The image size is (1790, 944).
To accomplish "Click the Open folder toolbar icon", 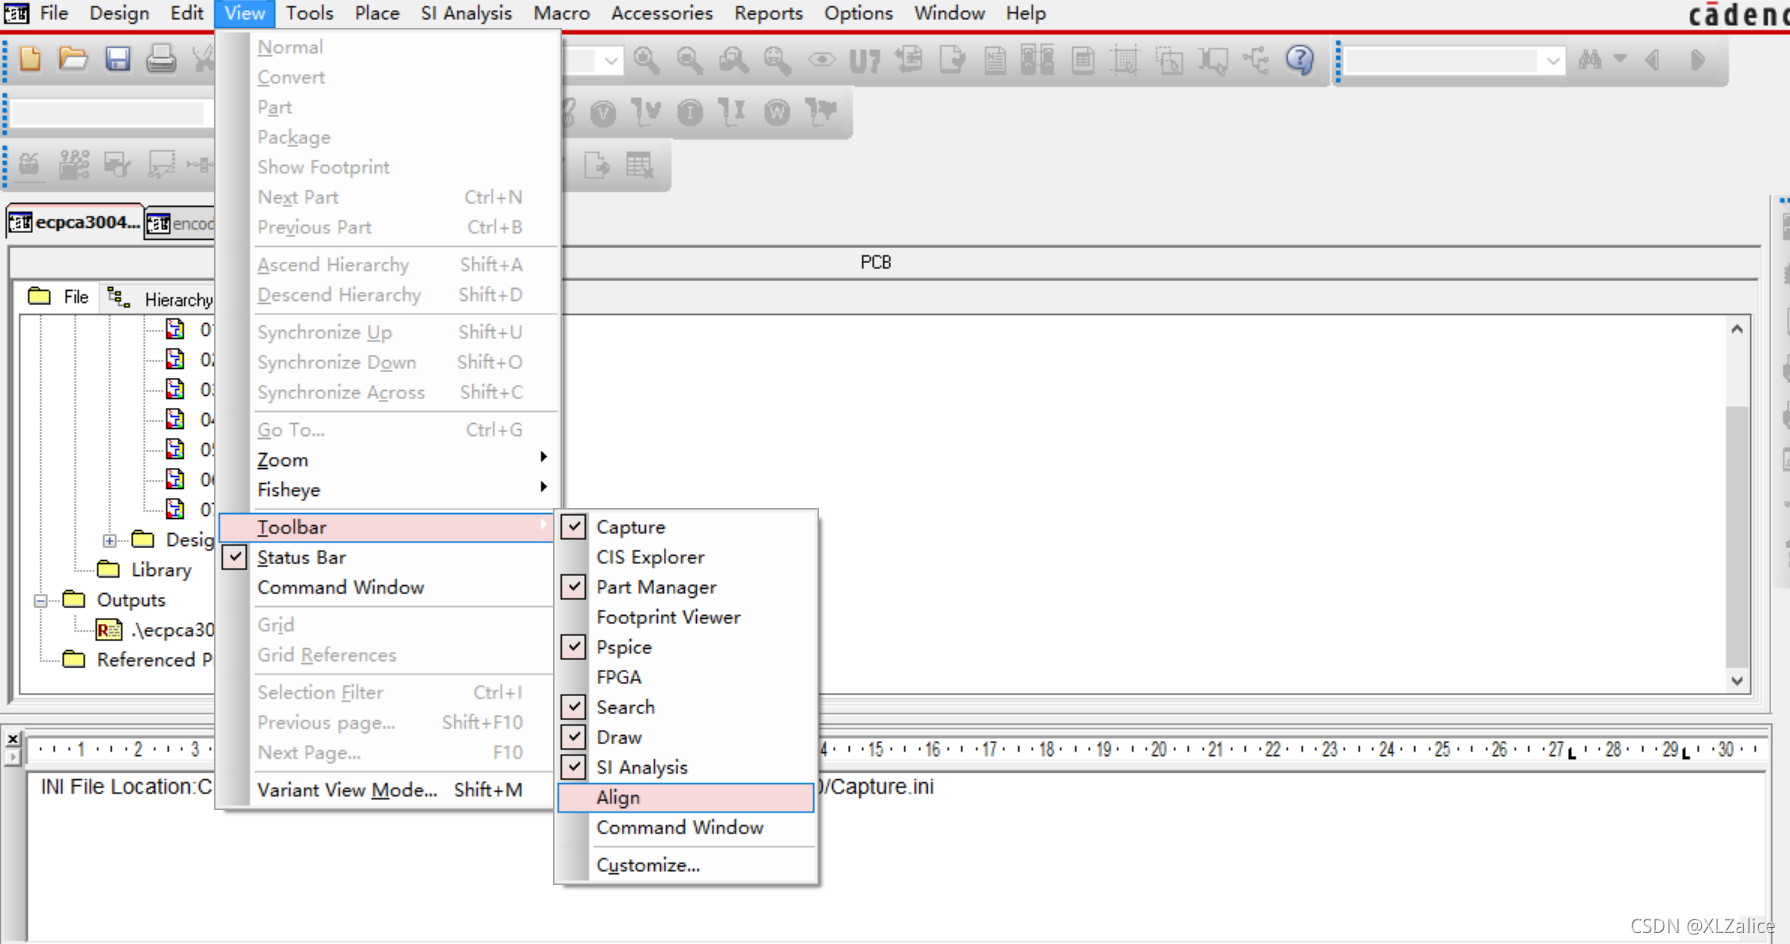I will [73, 59].
